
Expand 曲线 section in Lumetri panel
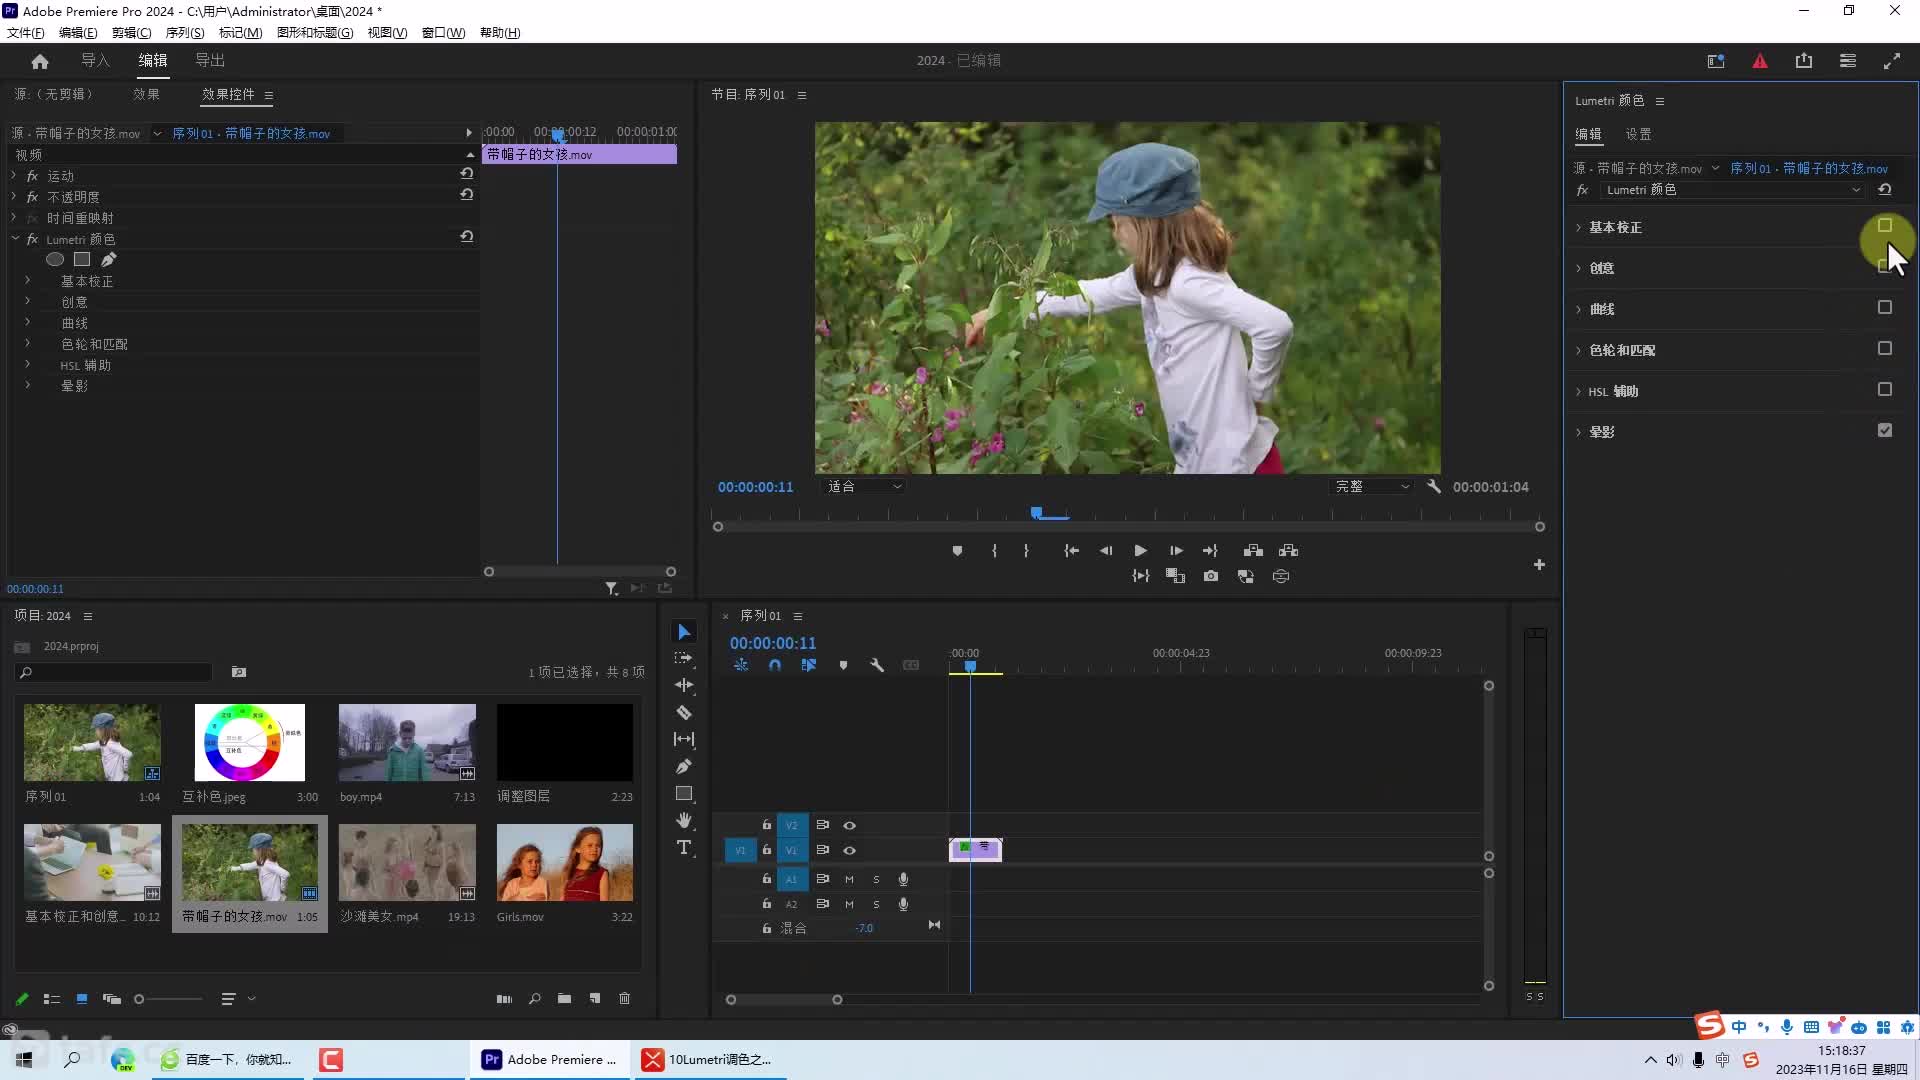click(1579, 310)
